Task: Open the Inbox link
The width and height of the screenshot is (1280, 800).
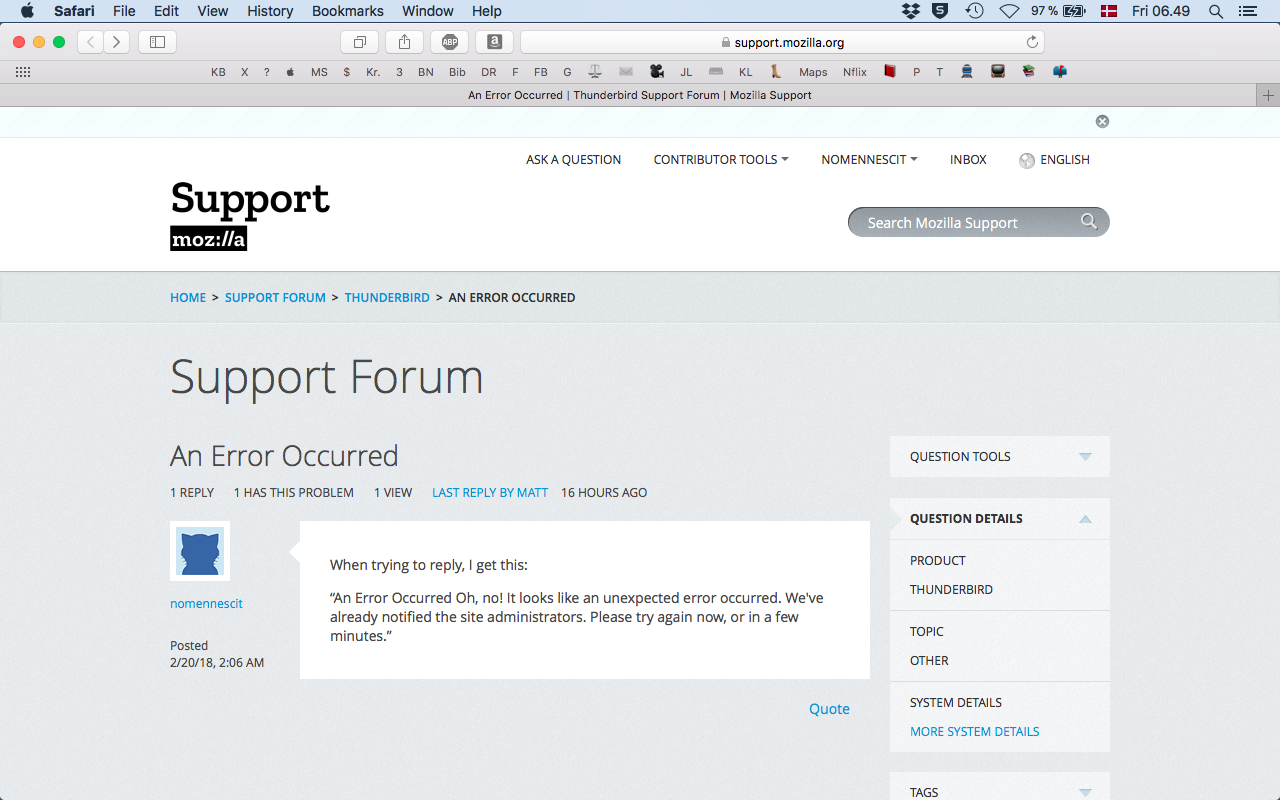Action: tap(968, 159)
